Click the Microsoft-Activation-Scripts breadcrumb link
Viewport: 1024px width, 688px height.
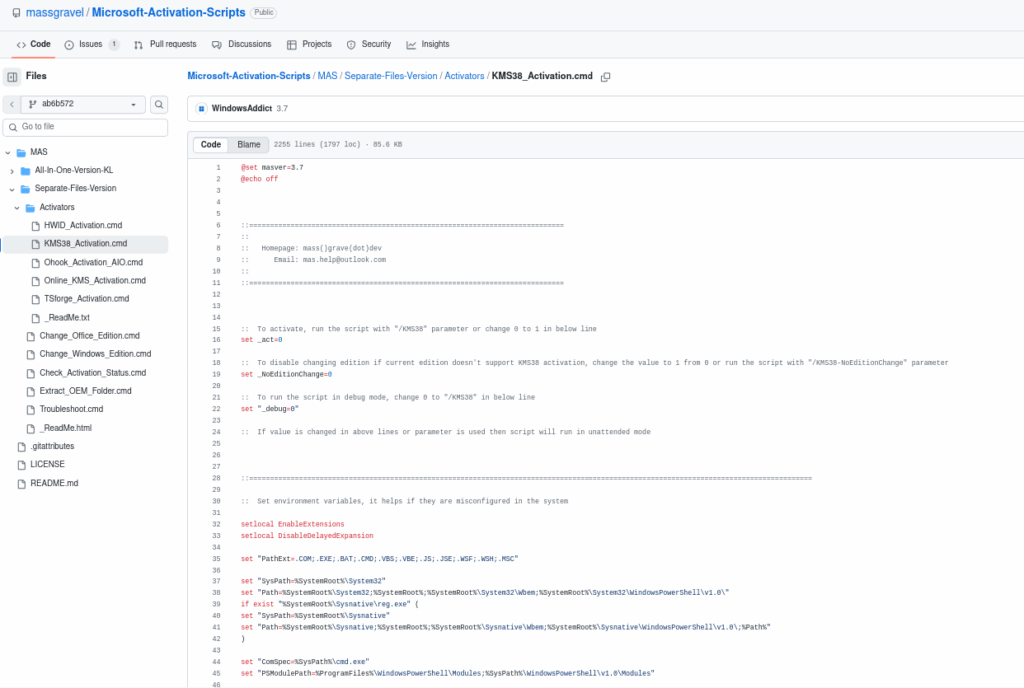tap(249, 76)
